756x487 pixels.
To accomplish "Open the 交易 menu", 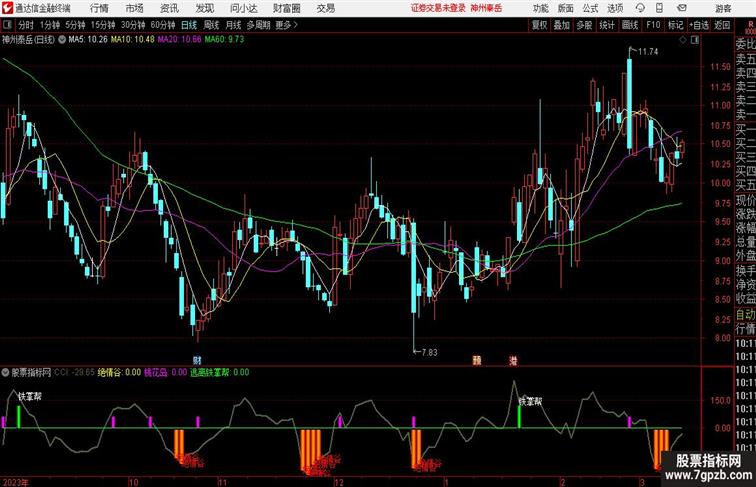I will coord(325,8).
